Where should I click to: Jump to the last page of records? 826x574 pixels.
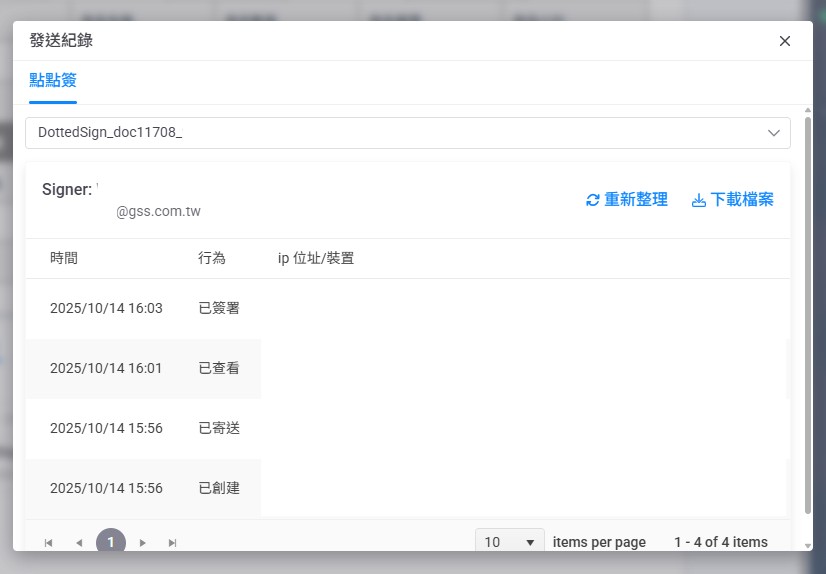(173, 542)
